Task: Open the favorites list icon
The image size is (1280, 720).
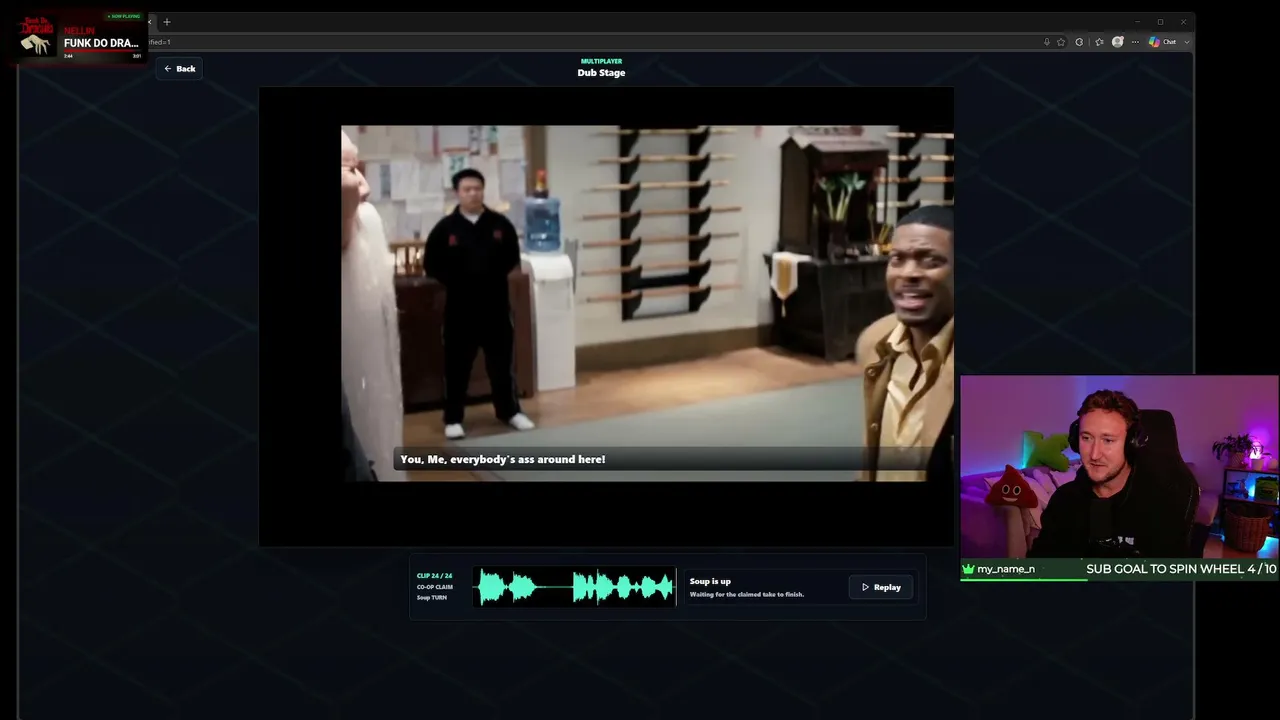Action: pyautogui.click(x=1099, y=42)
